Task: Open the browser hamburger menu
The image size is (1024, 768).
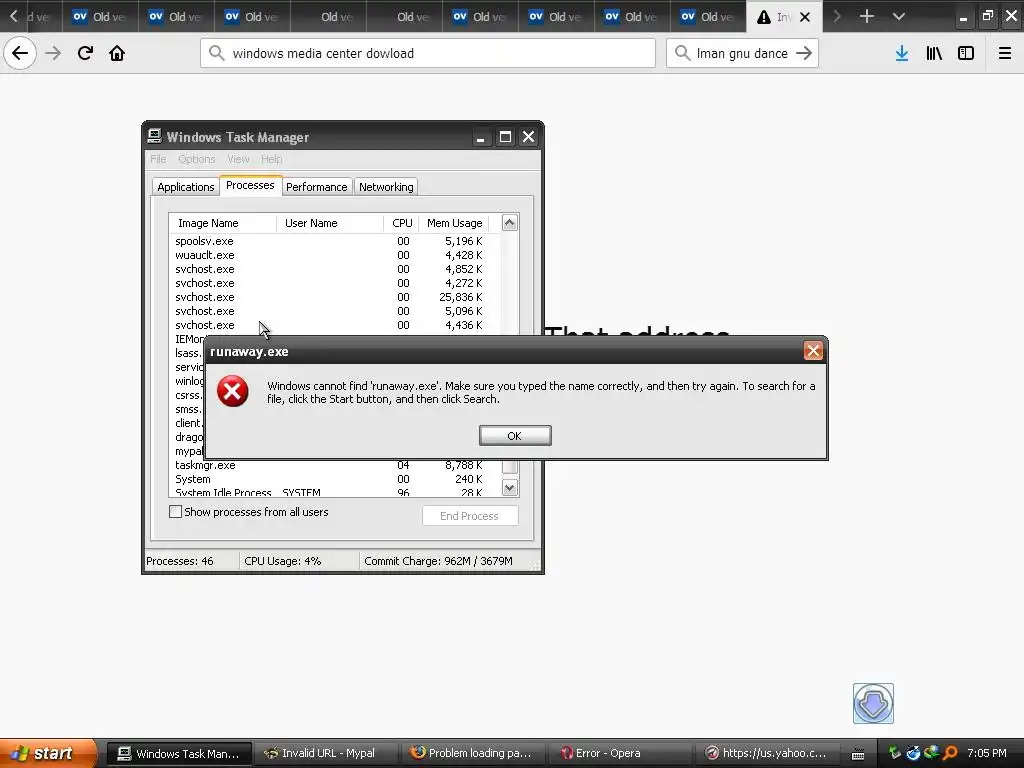Action: coord(1005,53)
